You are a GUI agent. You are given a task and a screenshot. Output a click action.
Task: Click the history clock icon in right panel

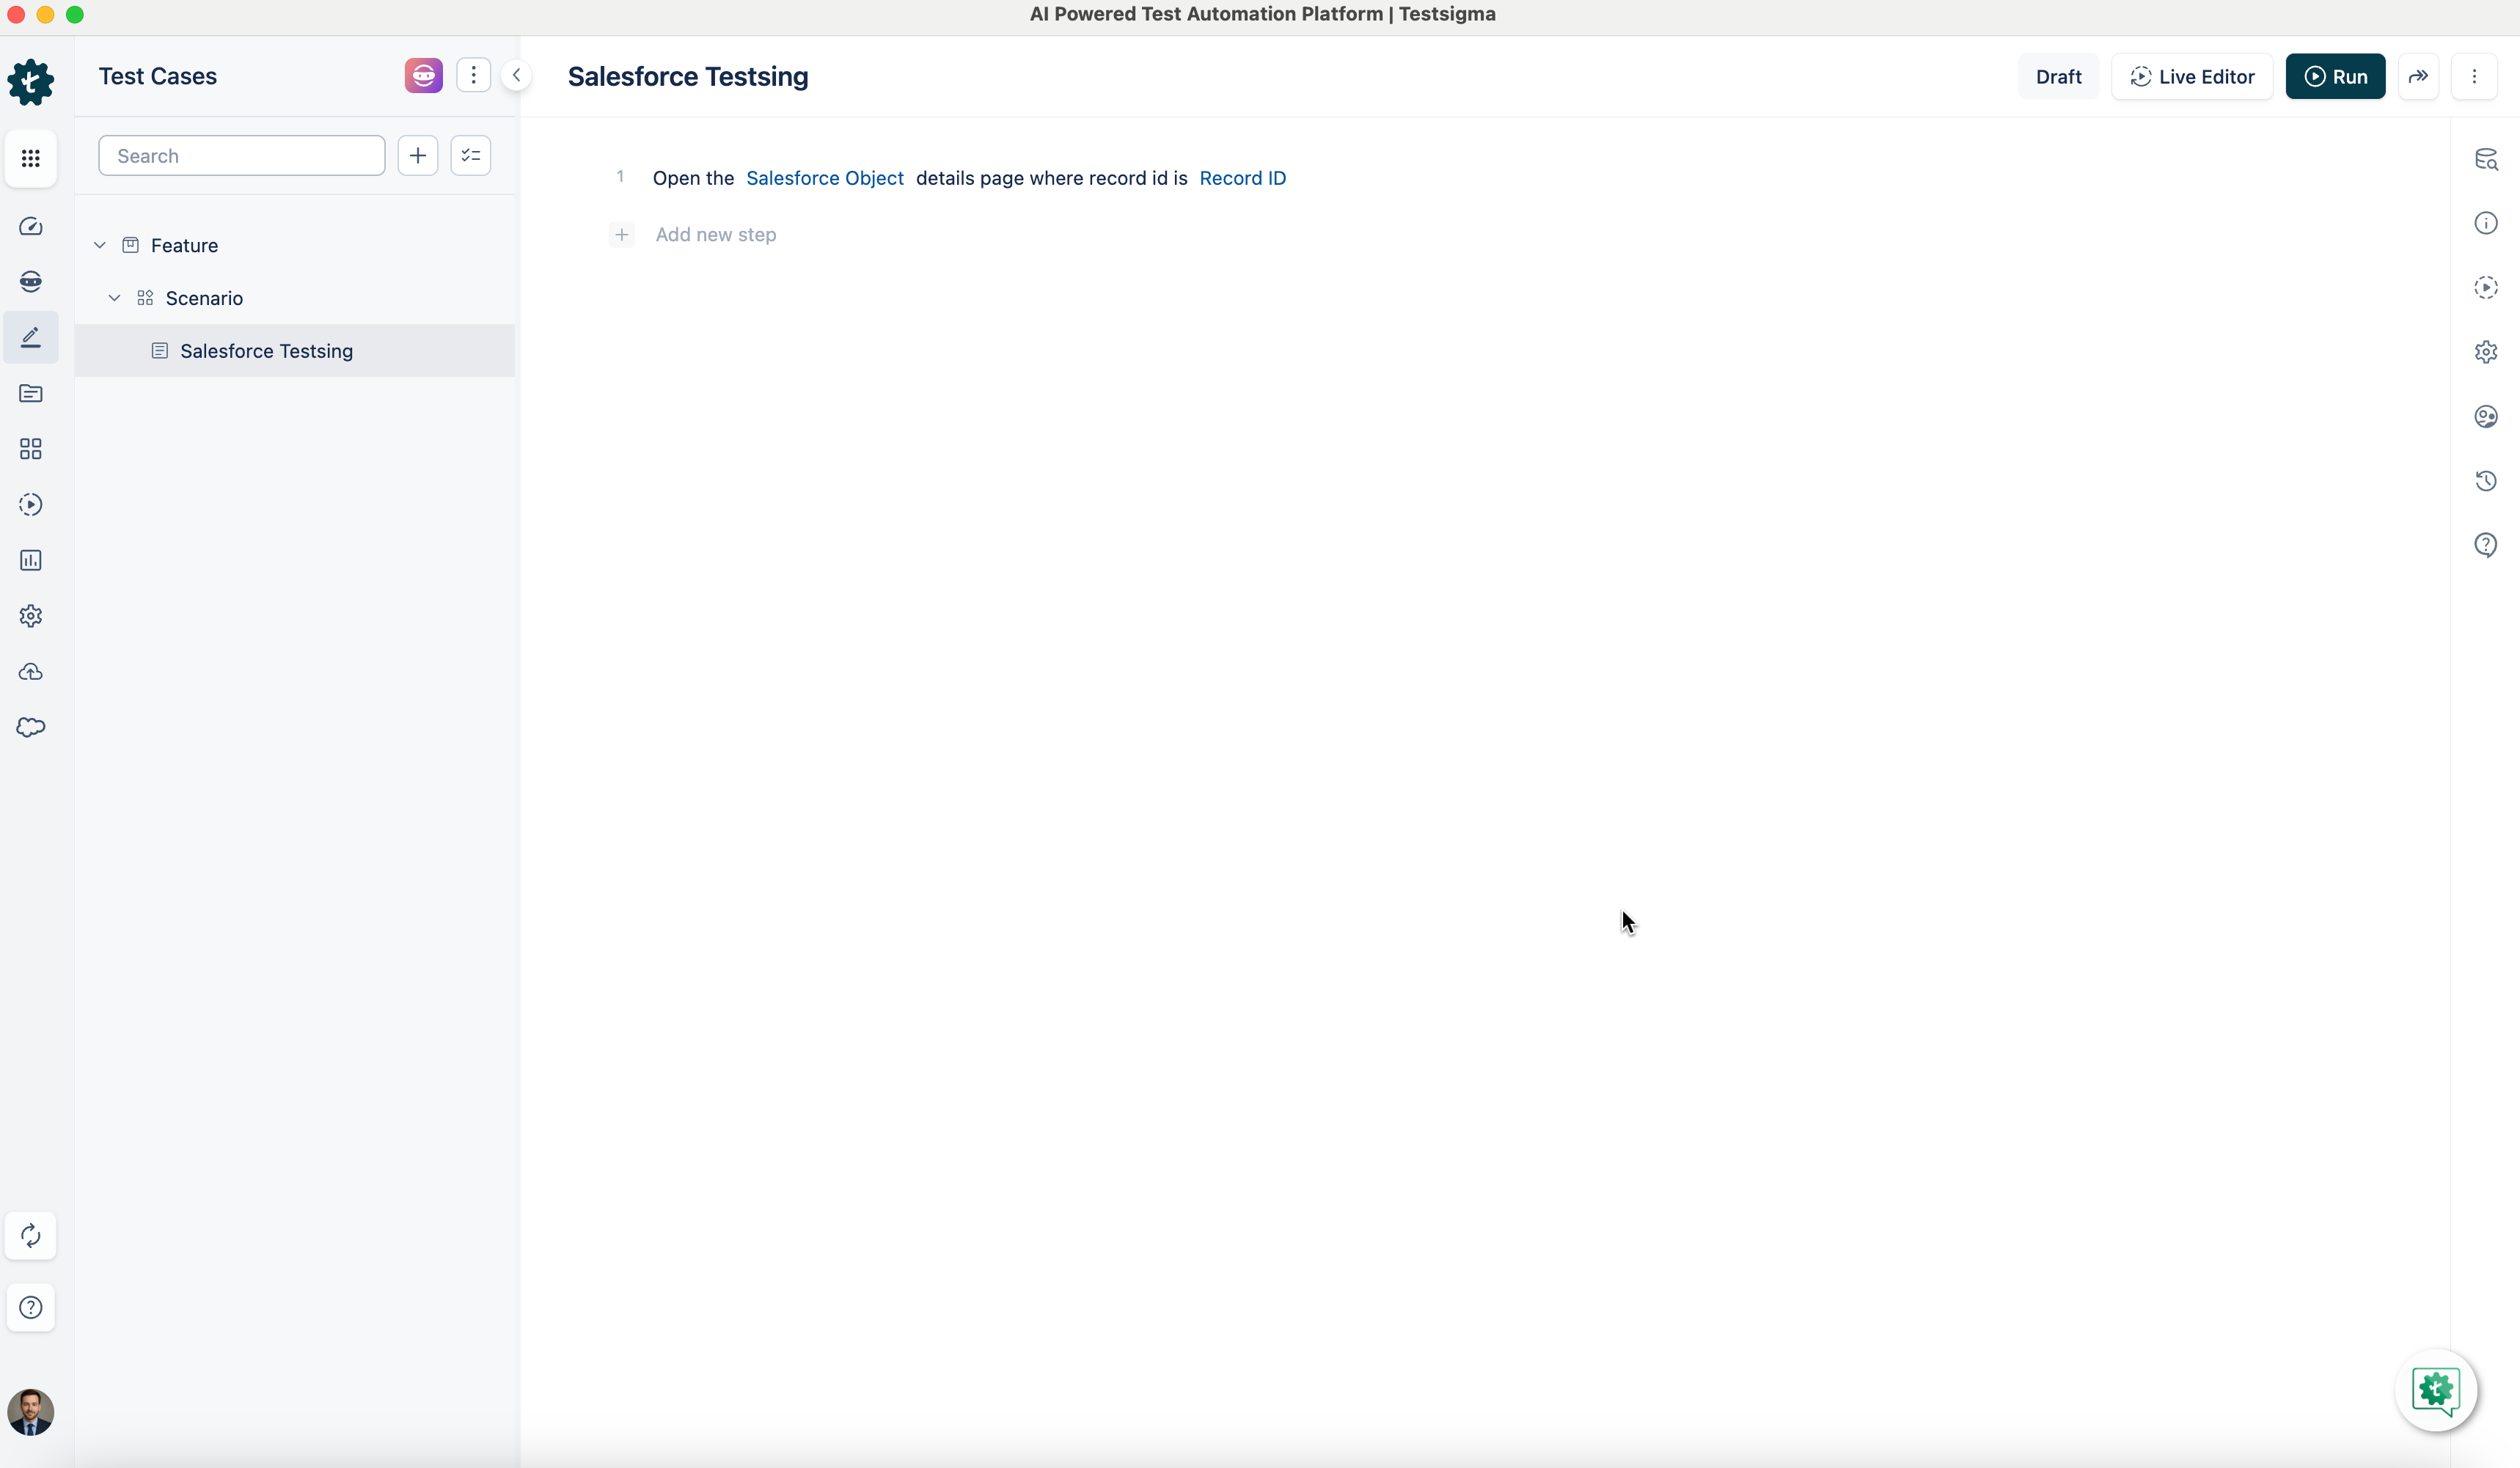pos(2485,481)
